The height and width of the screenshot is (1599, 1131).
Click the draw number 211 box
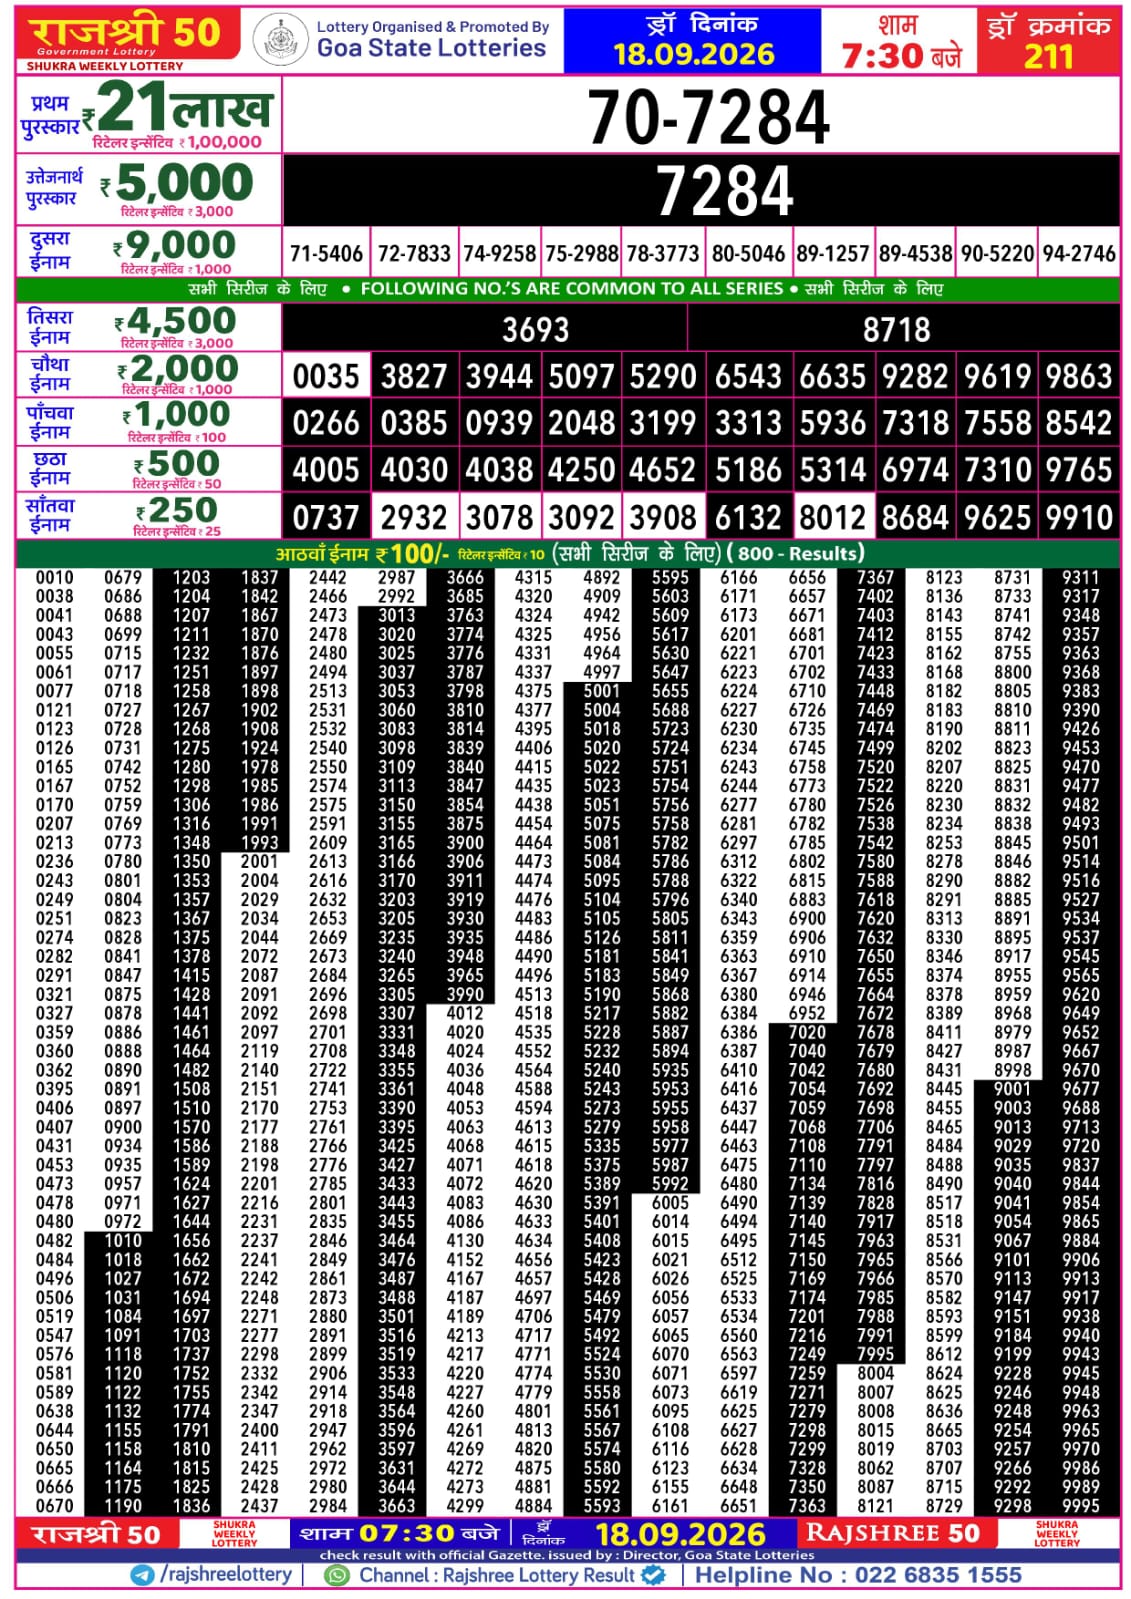pos(1048,40)
